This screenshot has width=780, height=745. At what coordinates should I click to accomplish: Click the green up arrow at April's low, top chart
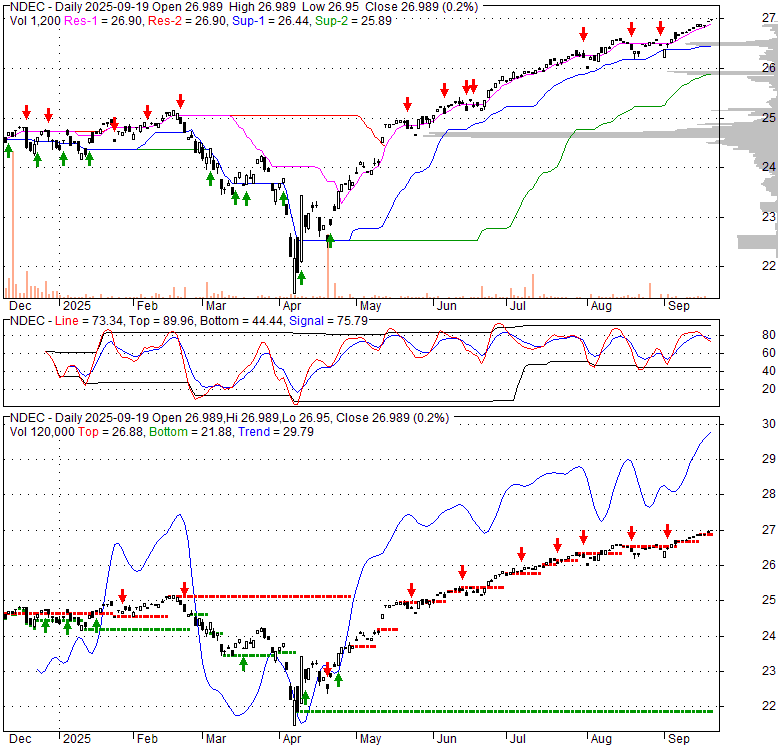click(301, 277)
